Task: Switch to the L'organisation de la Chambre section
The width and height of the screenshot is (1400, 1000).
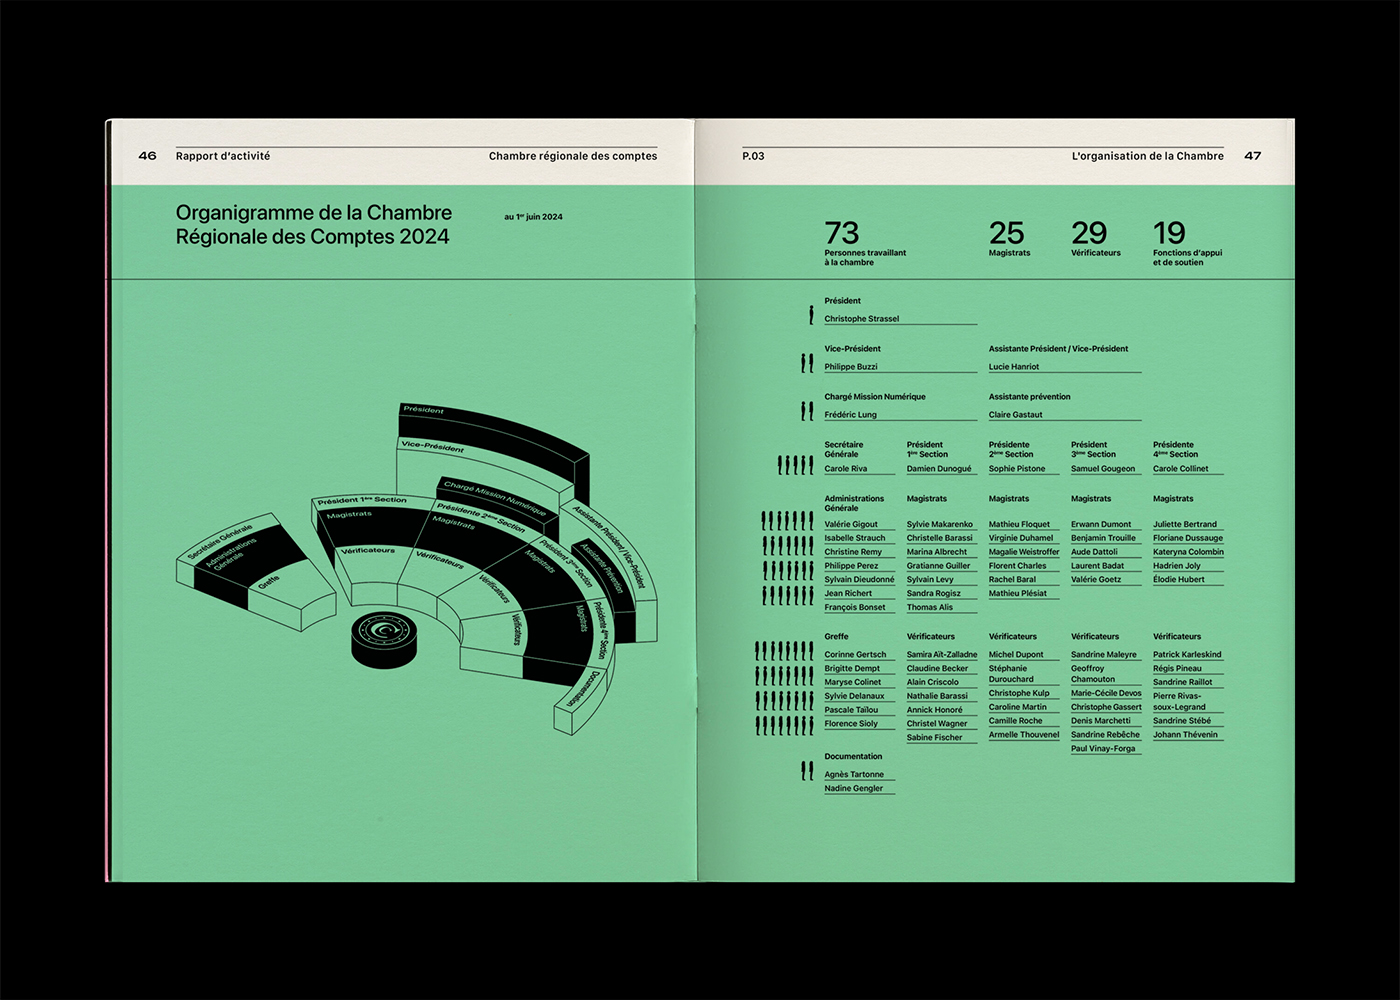Action: click(1148, 156)
